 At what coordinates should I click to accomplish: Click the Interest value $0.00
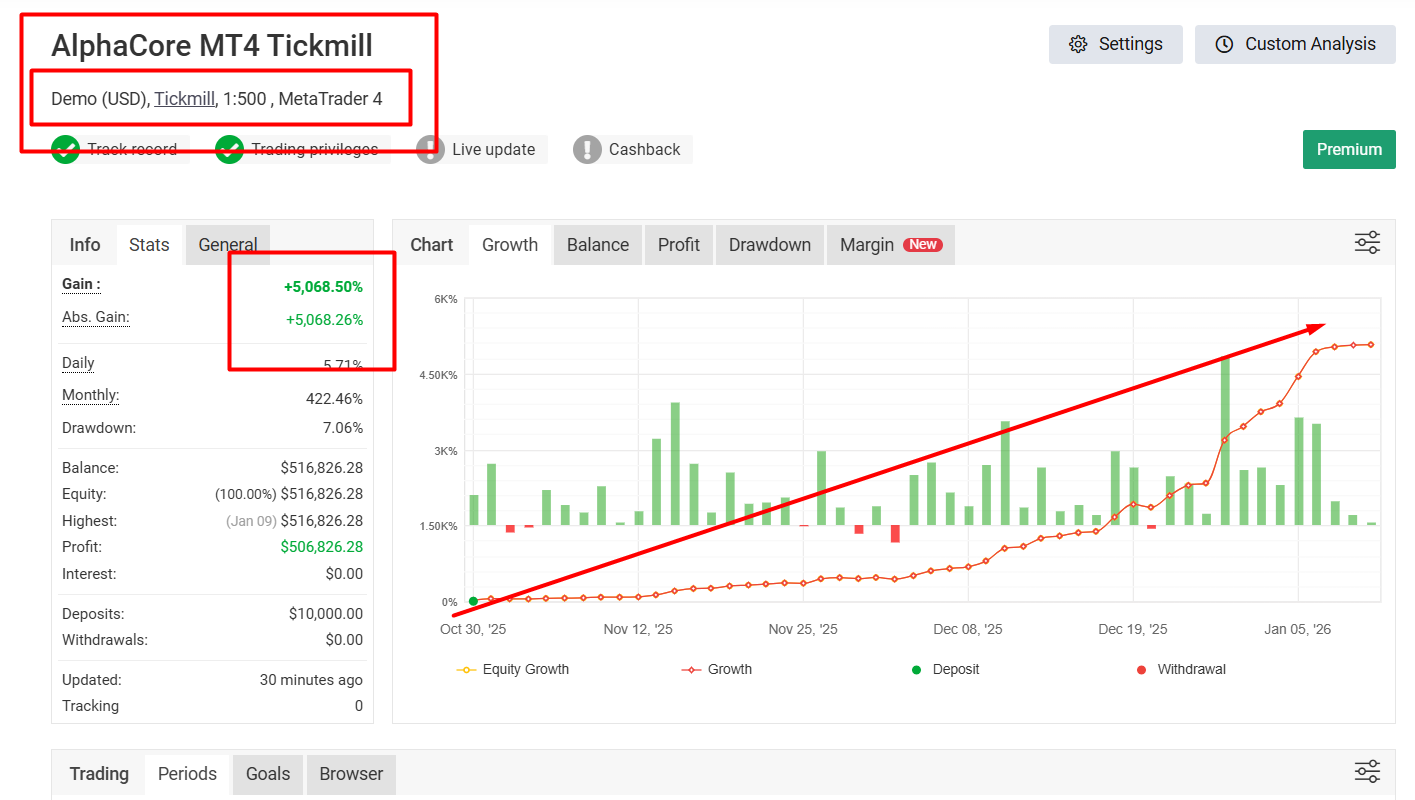[x=342, y=574]
